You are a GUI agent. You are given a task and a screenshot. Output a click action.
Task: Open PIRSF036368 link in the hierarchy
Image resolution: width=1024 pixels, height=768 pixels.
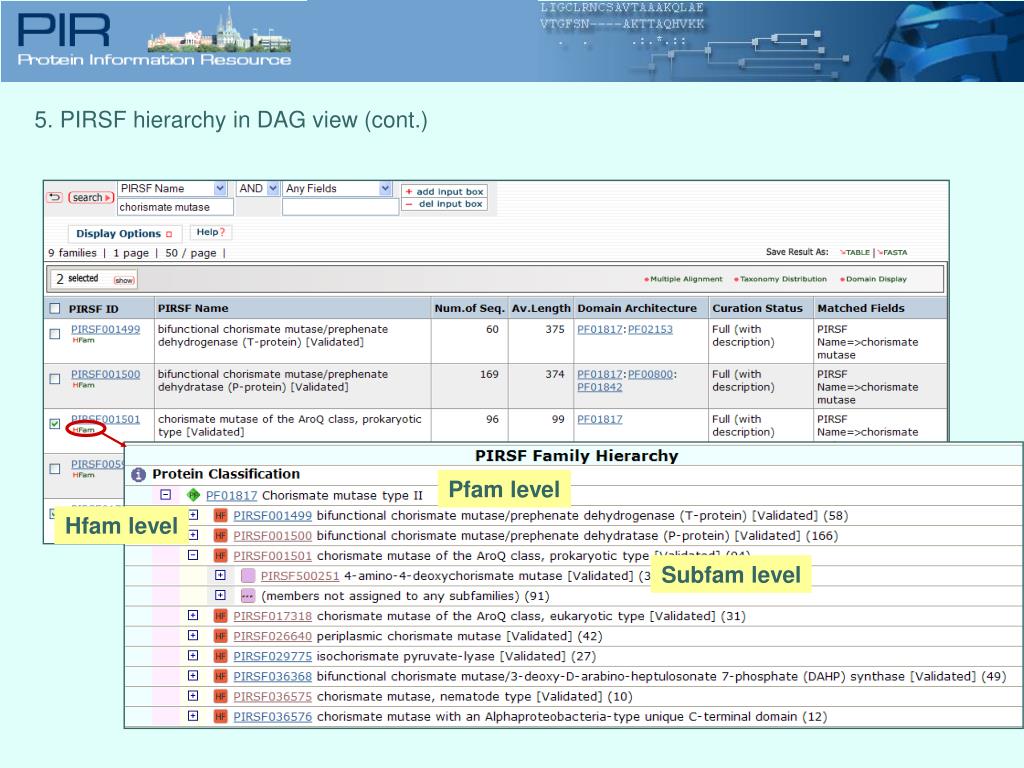tap(272, 677)
